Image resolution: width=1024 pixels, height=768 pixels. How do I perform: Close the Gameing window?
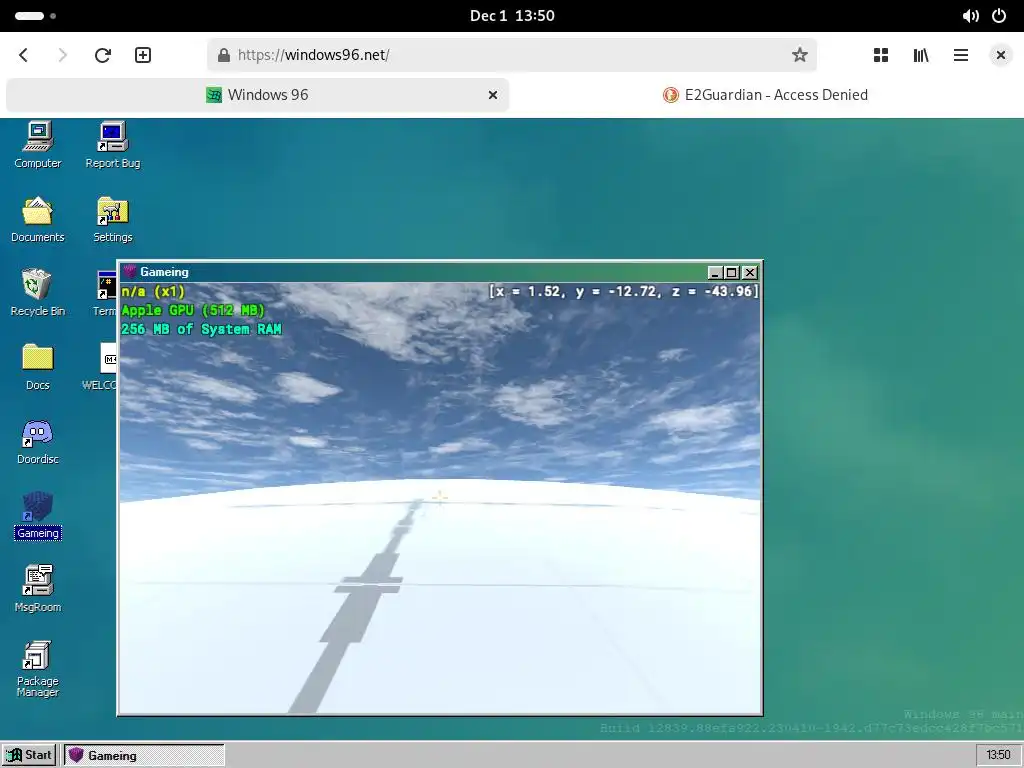click(750, 272)
